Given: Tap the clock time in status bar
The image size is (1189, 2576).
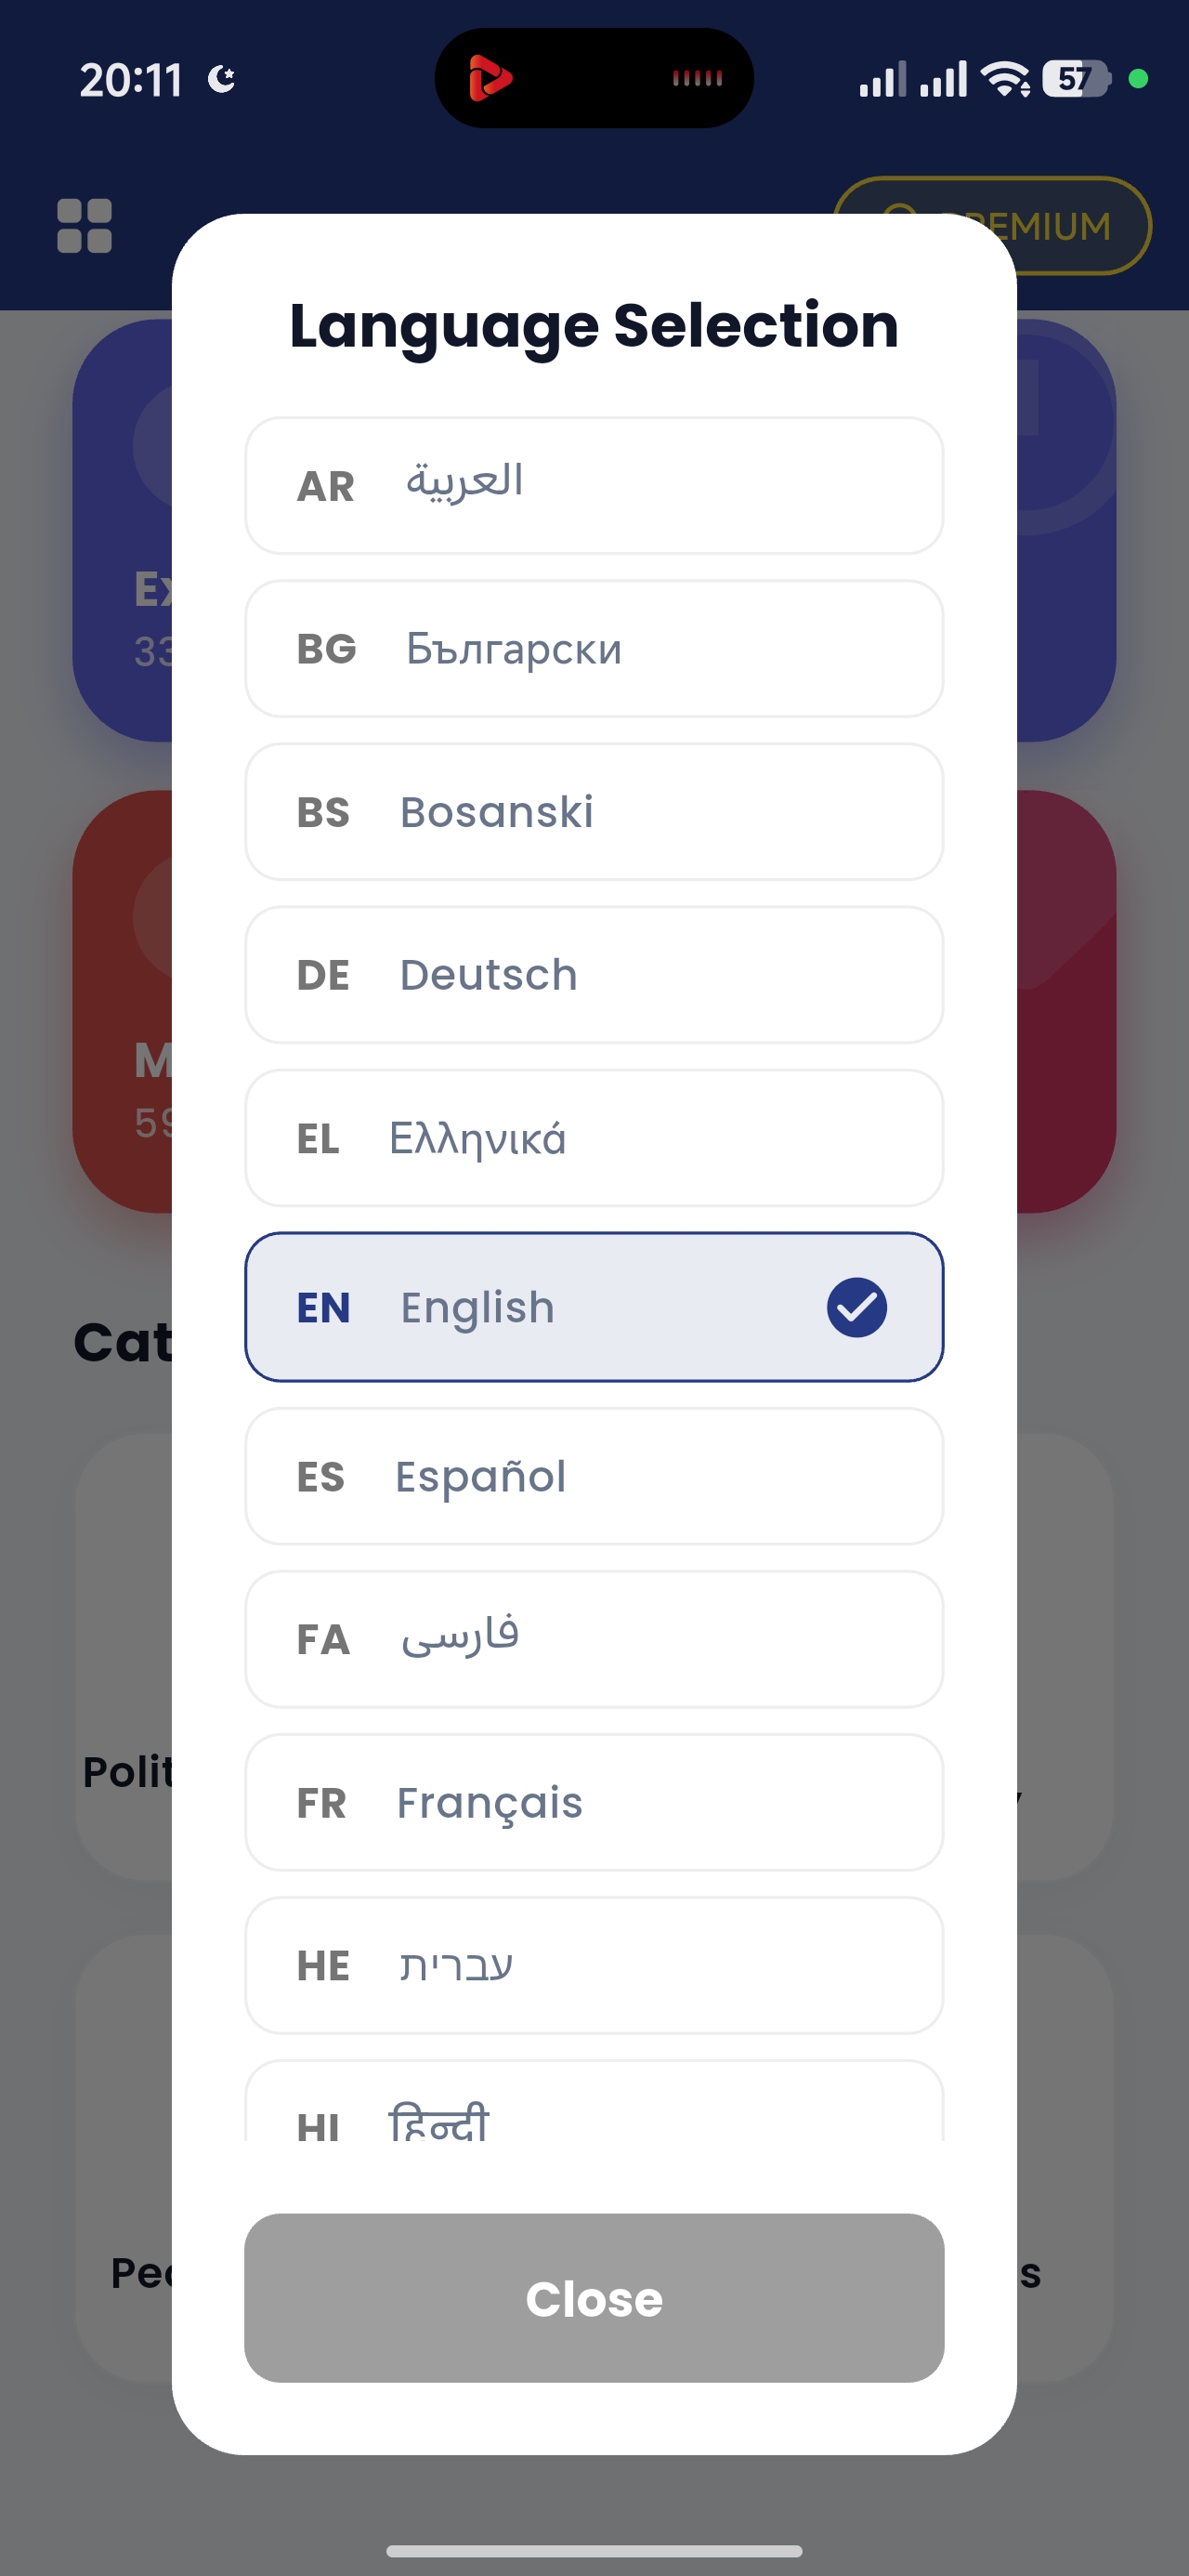Looking at the screenshot, I should [x=131, y=80].
